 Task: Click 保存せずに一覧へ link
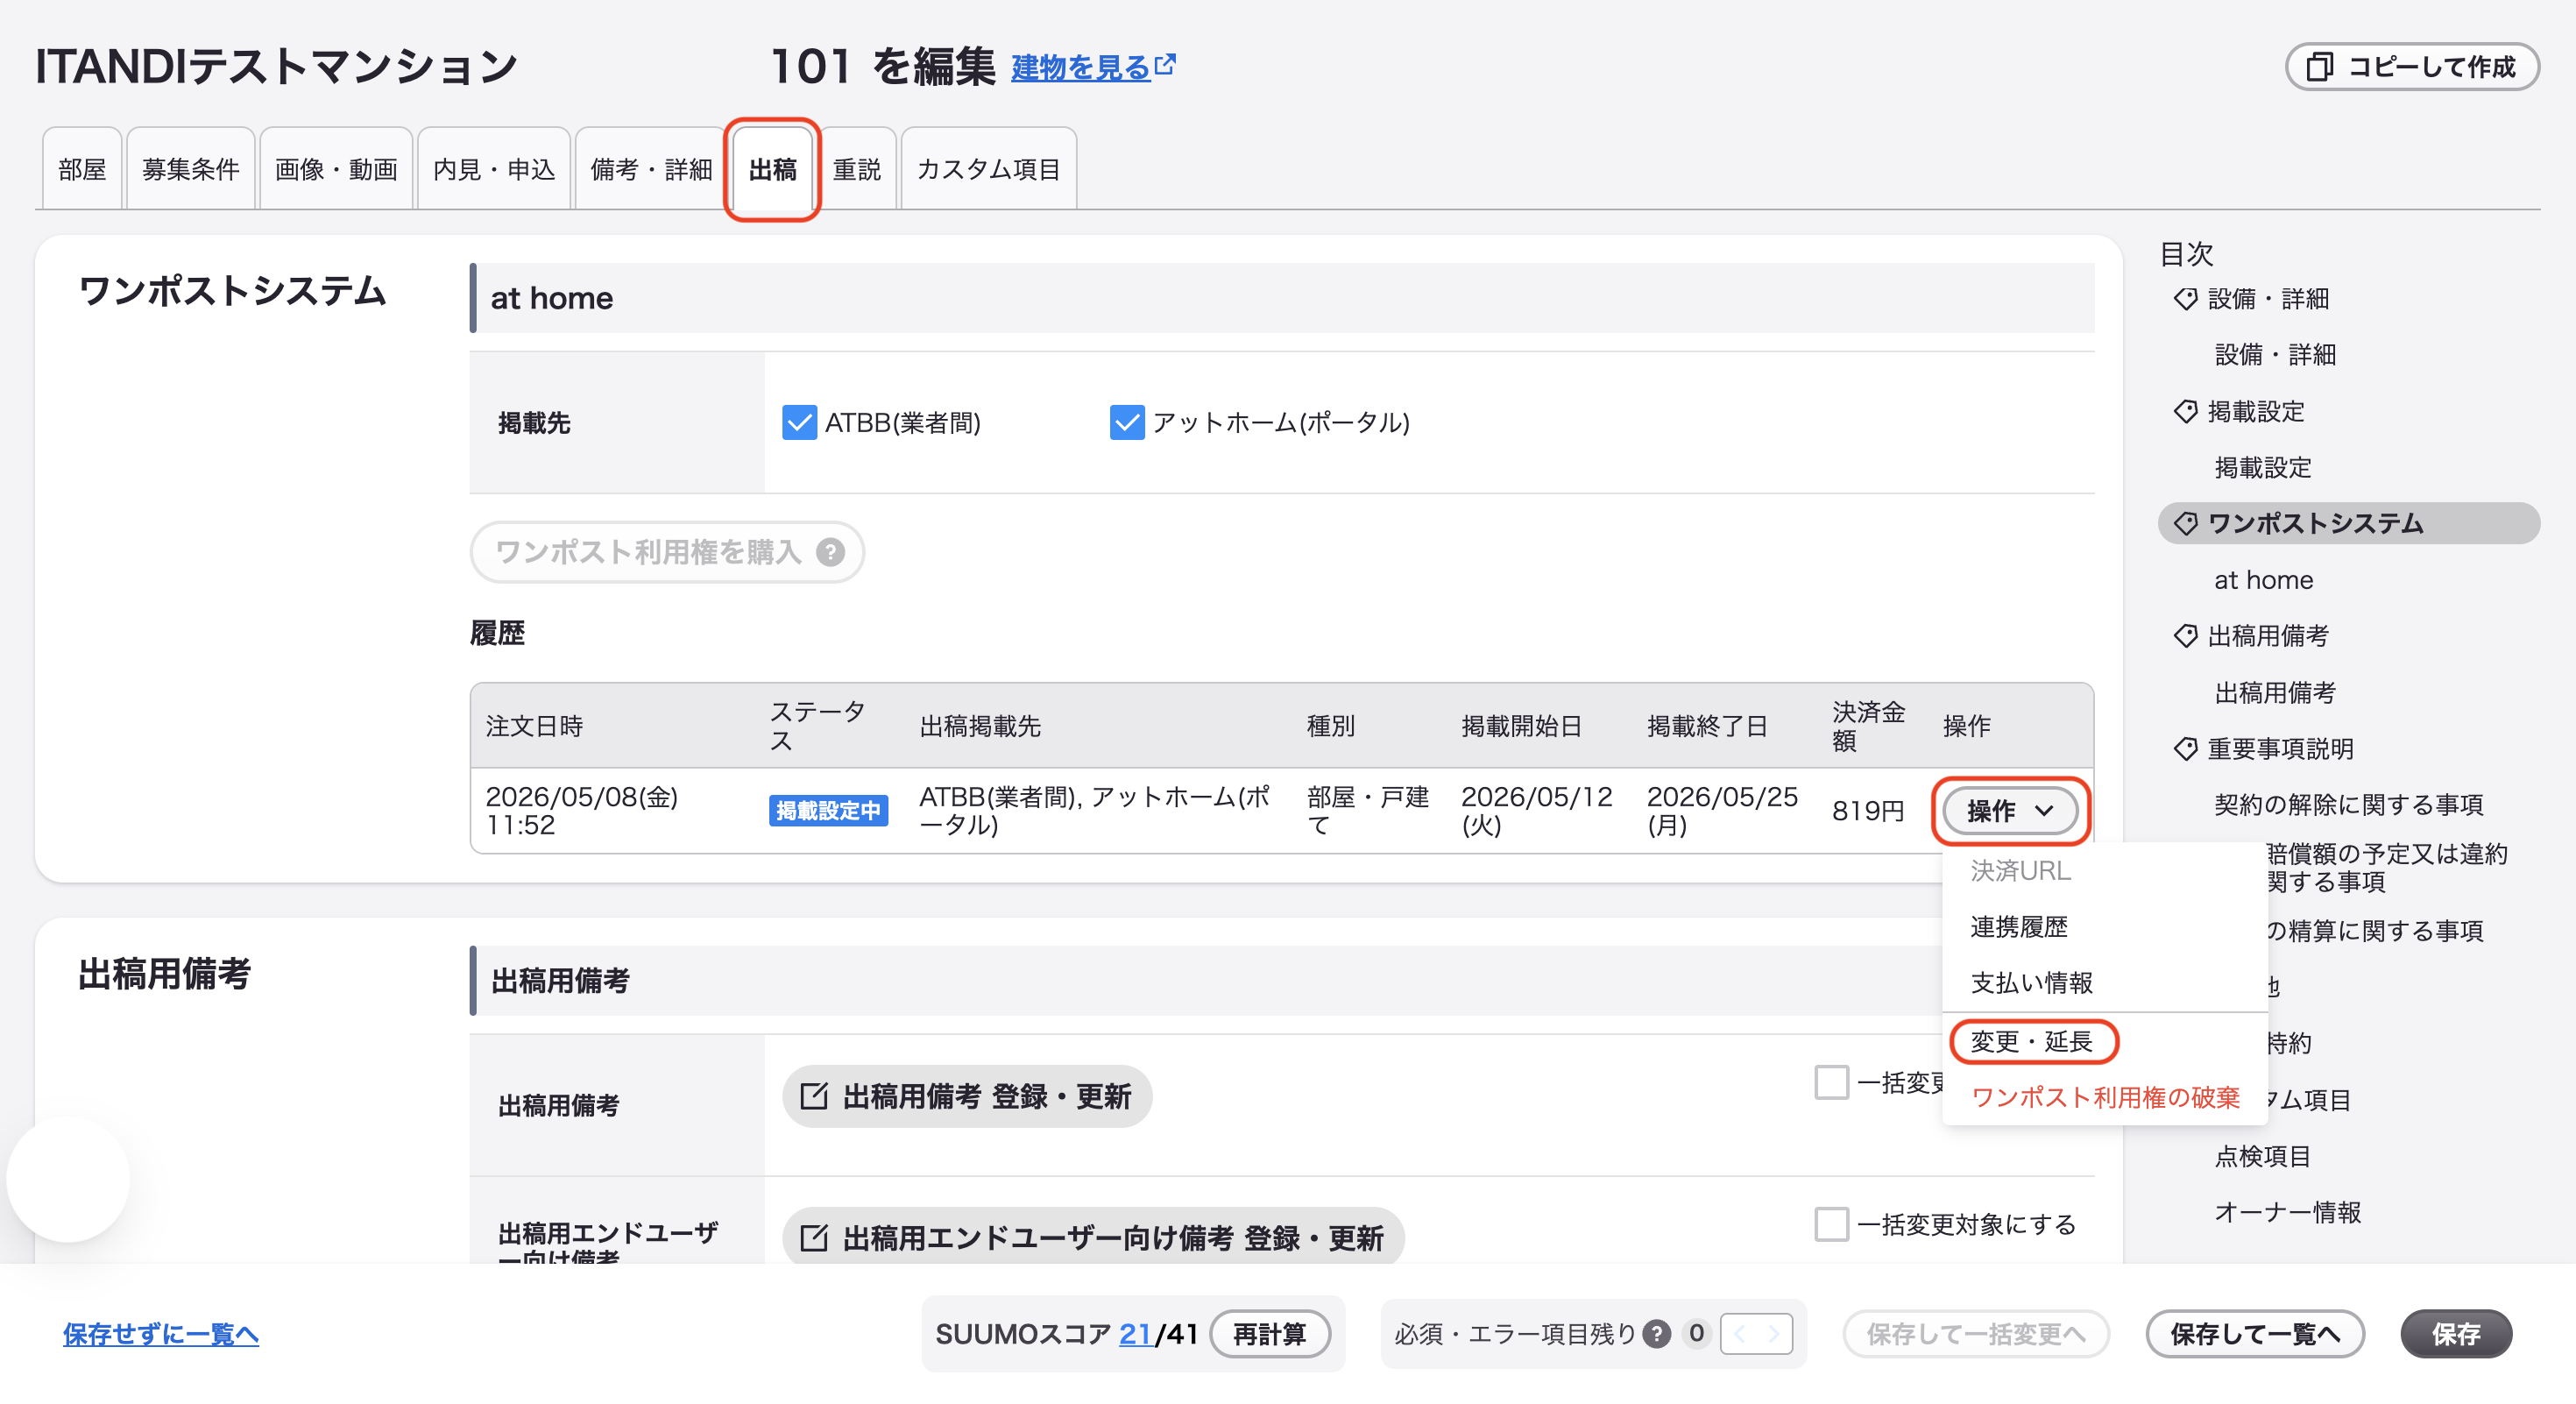tap(161, 1334)
